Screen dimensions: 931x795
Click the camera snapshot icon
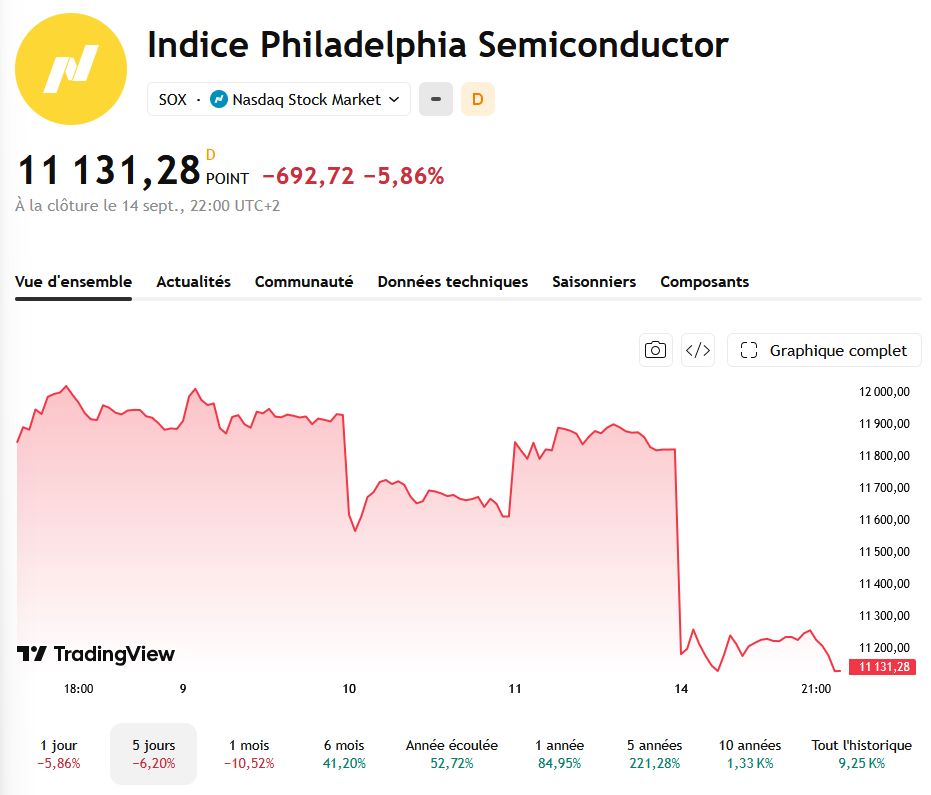pos(656,350)
